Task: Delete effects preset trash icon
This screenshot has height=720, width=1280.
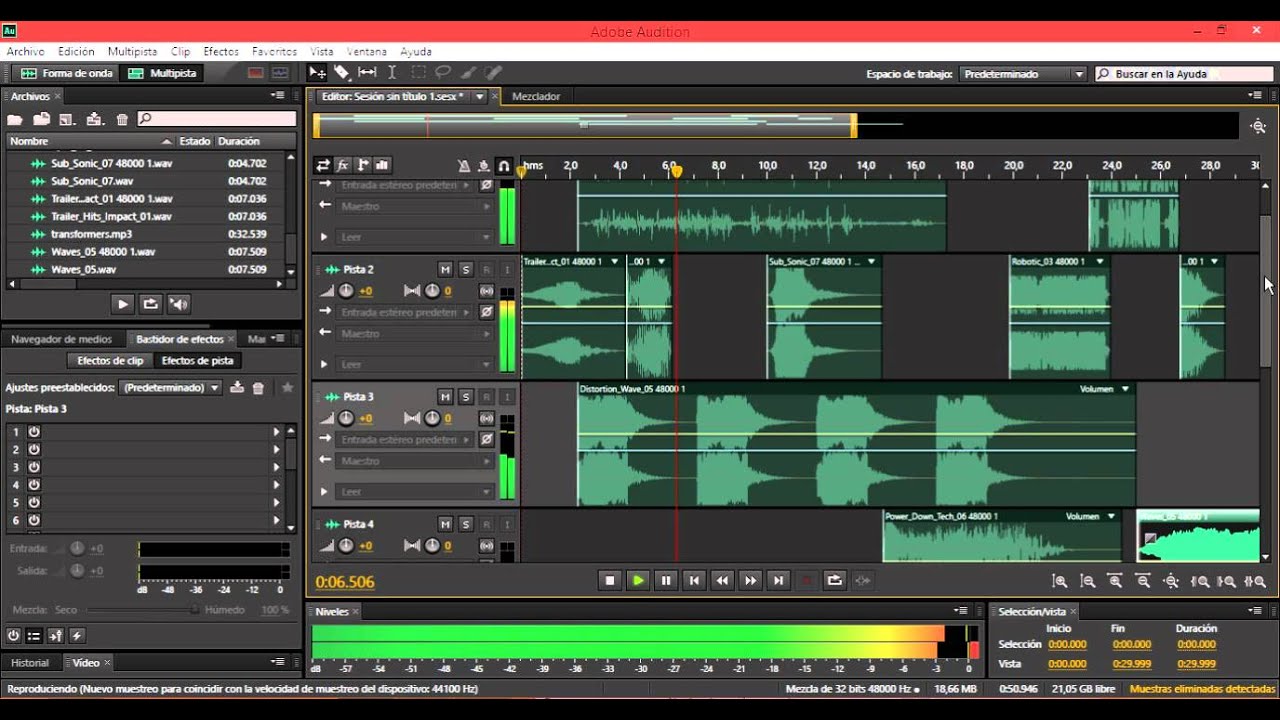Action: click(x=258, y=387)
